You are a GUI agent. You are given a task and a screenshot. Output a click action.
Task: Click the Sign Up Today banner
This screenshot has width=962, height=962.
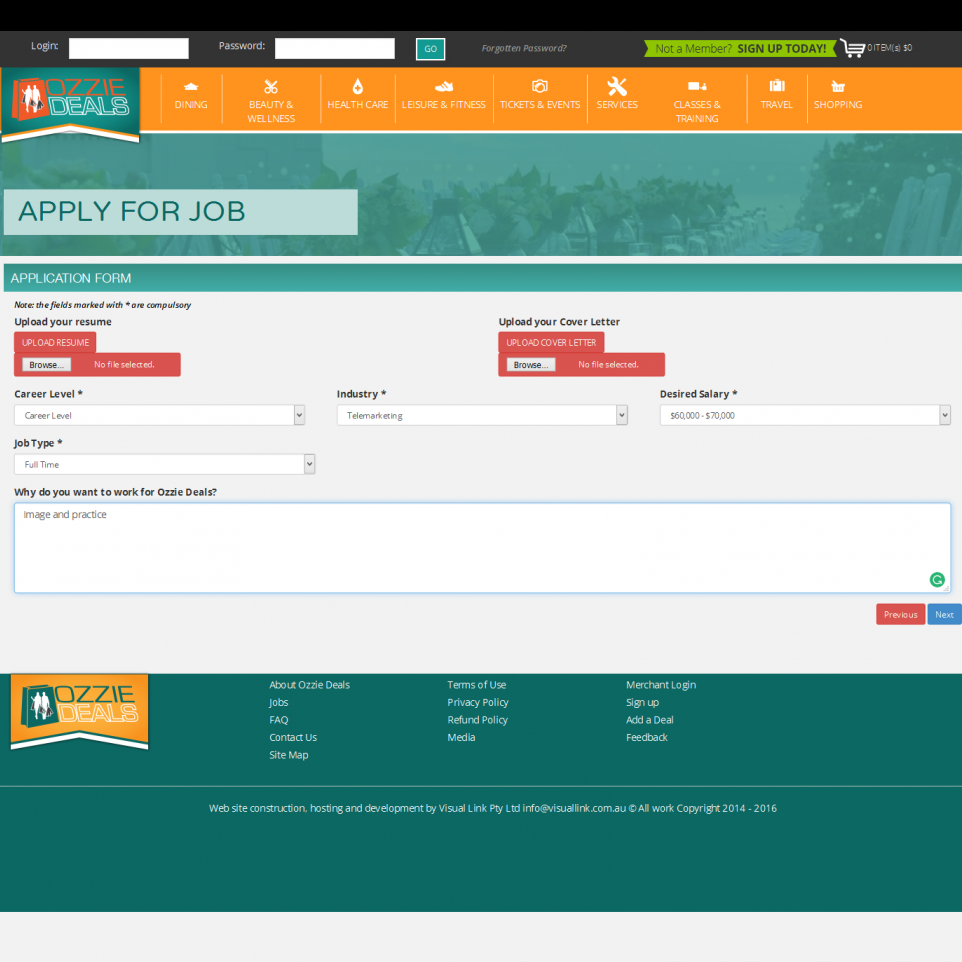[740, 48]
